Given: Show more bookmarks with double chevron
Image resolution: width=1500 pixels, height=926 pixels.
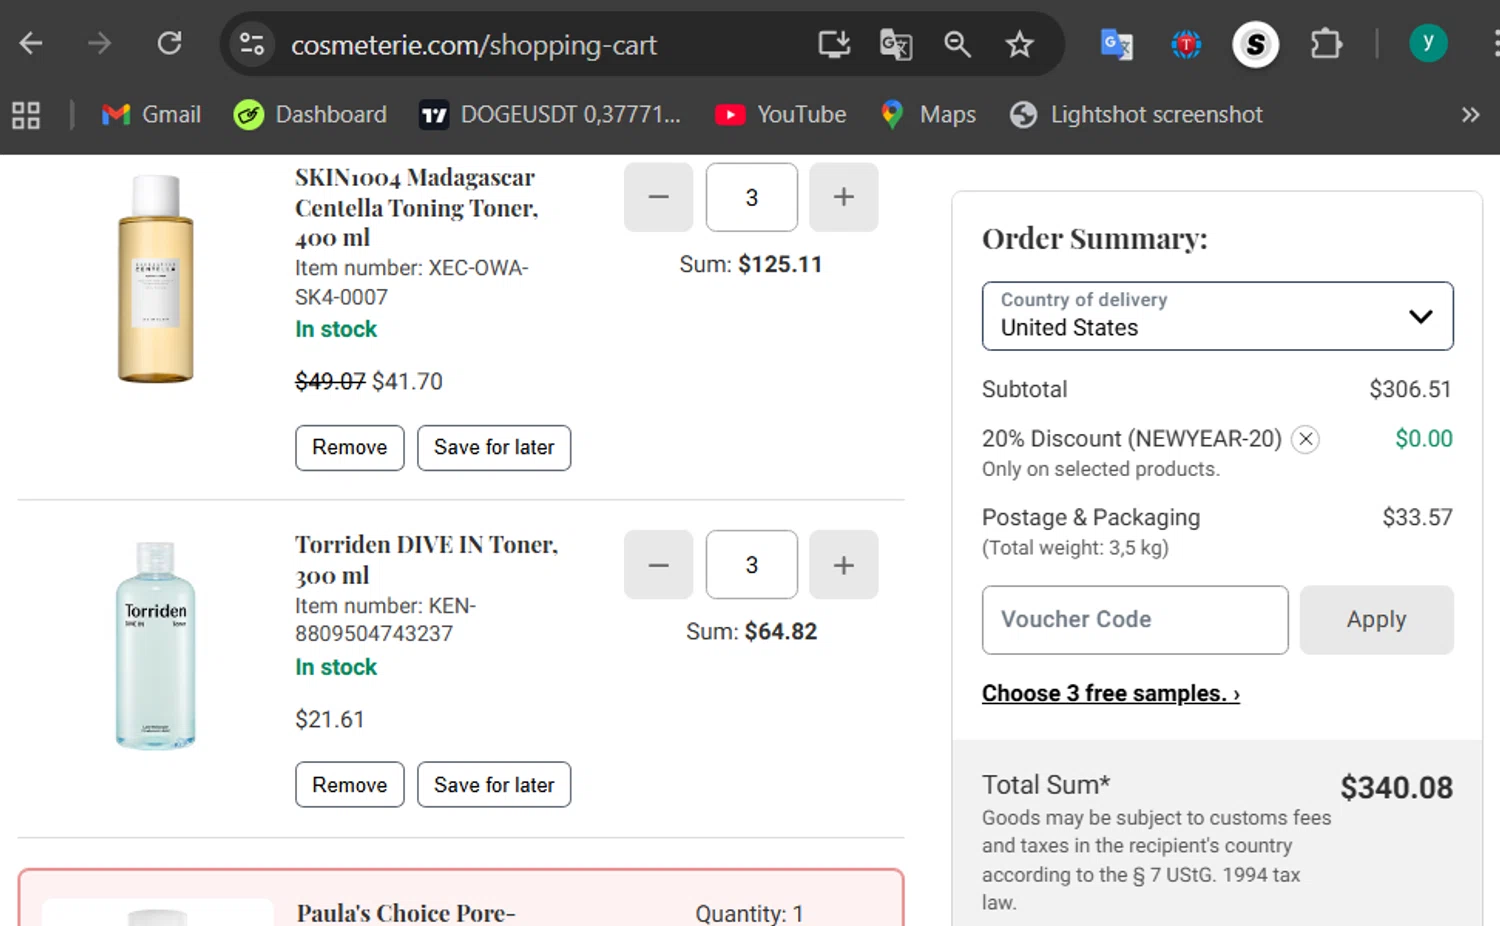Looking at the screenshot, I should coord(1470,115).
